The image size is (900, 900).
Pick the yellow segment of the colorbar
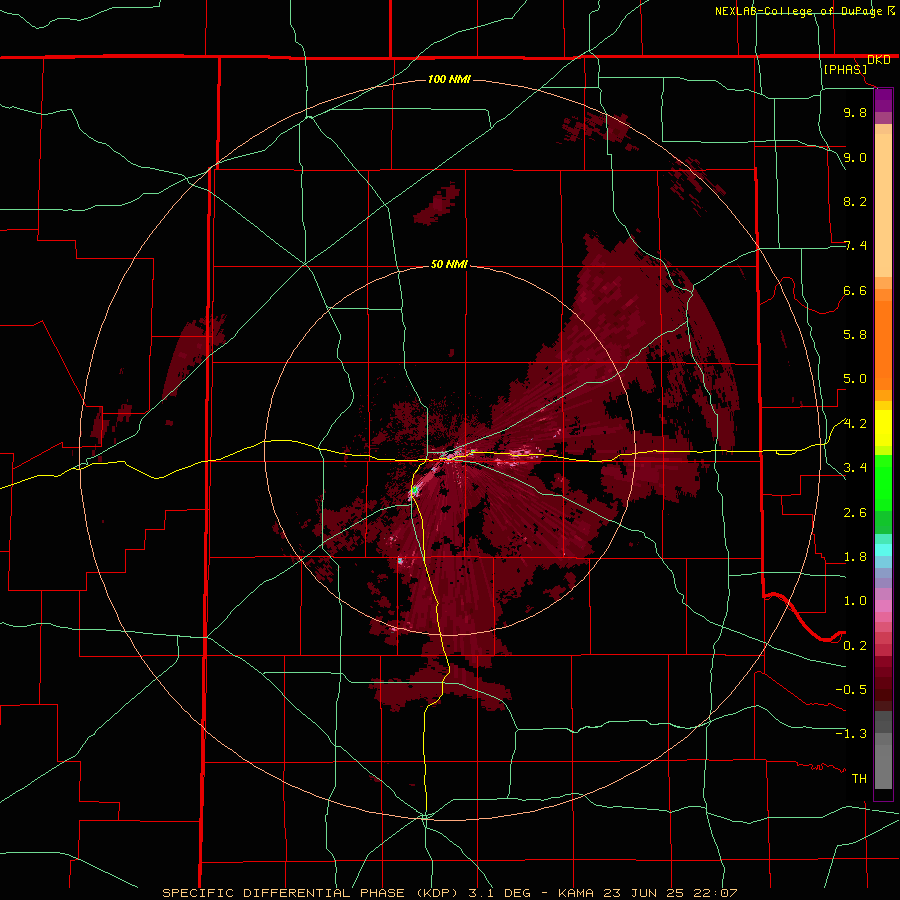coord(883,428)
